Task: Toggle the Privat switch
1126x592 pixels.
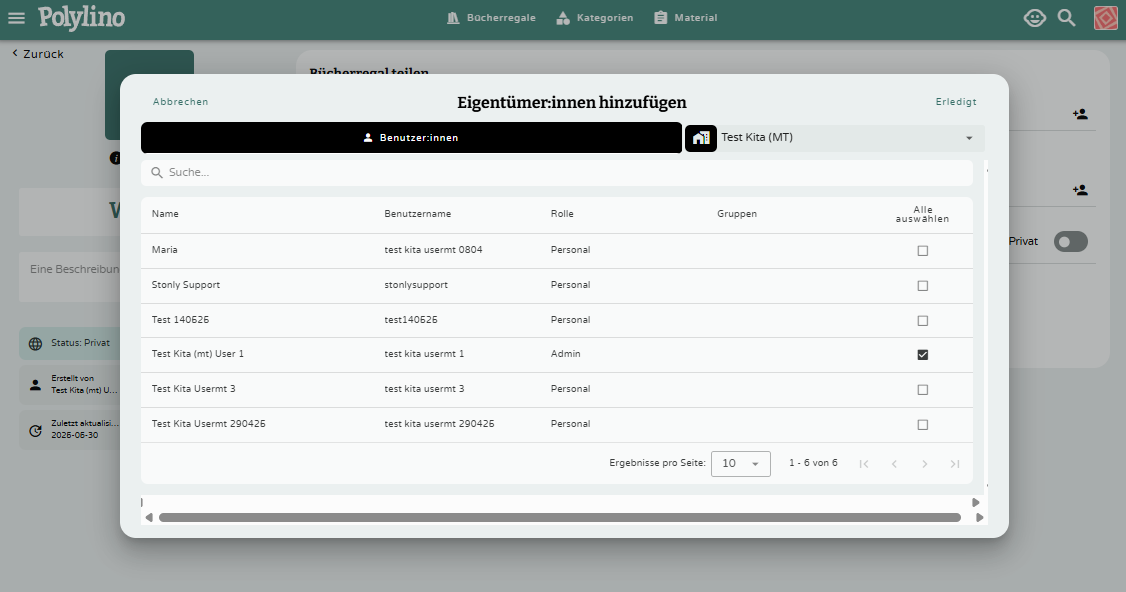Action: (x=1071, y=241)
